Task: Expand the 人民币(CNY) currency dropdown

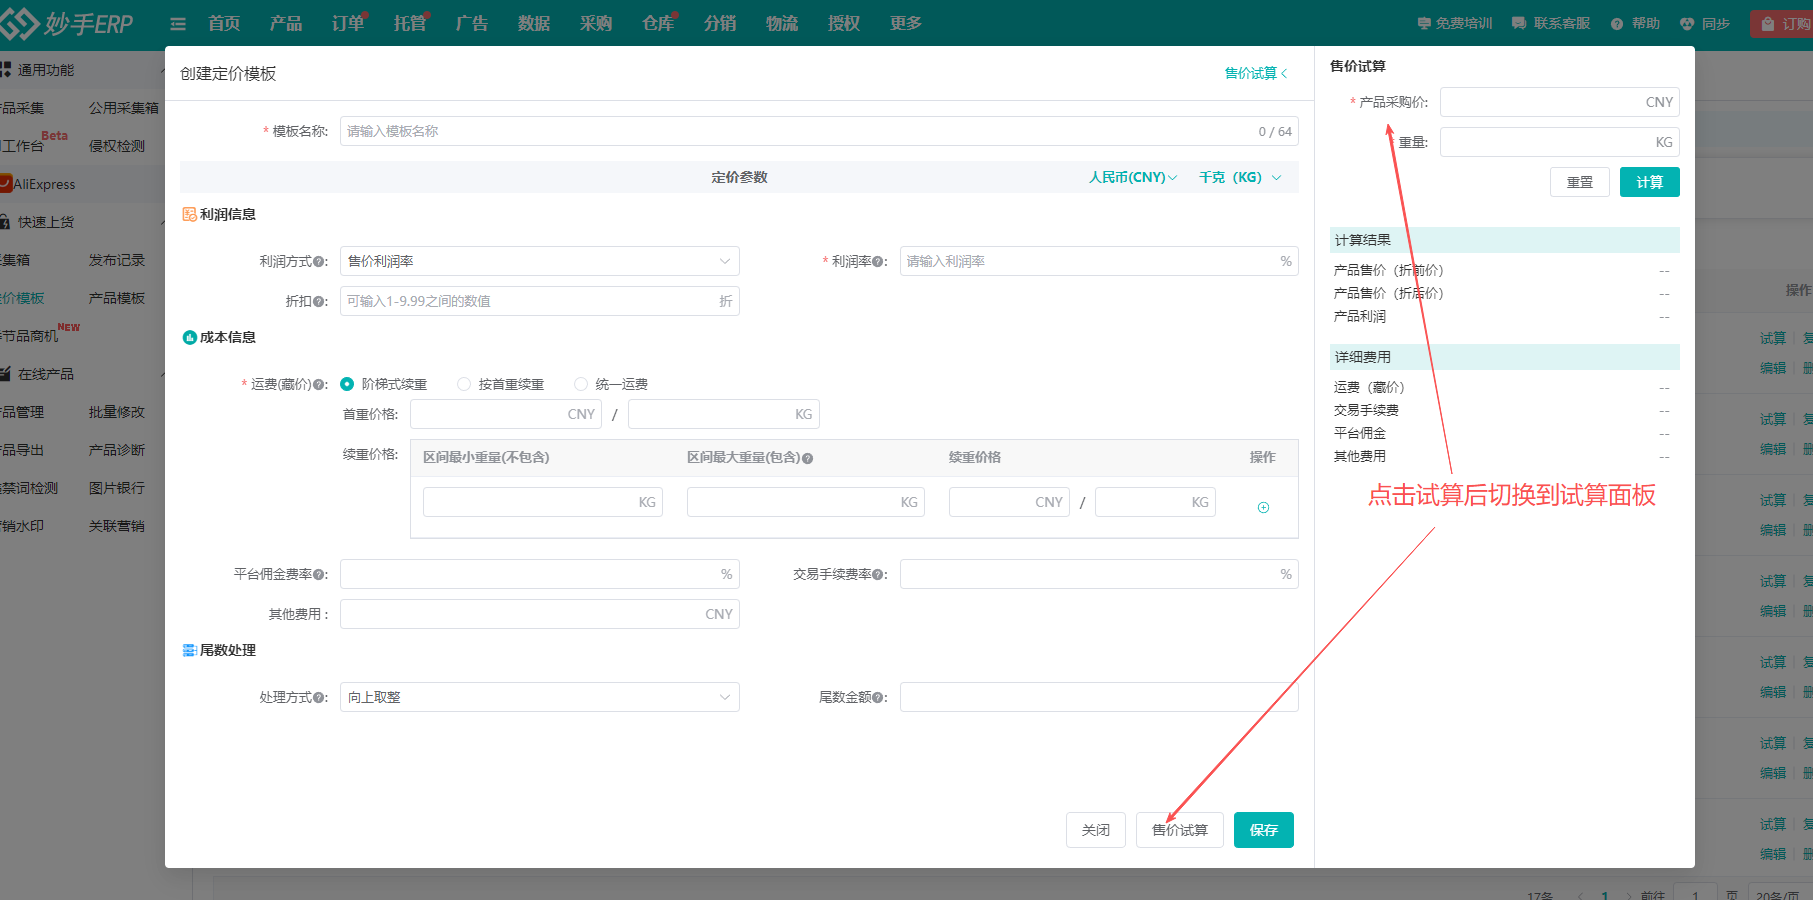Action: point(1132,177)
